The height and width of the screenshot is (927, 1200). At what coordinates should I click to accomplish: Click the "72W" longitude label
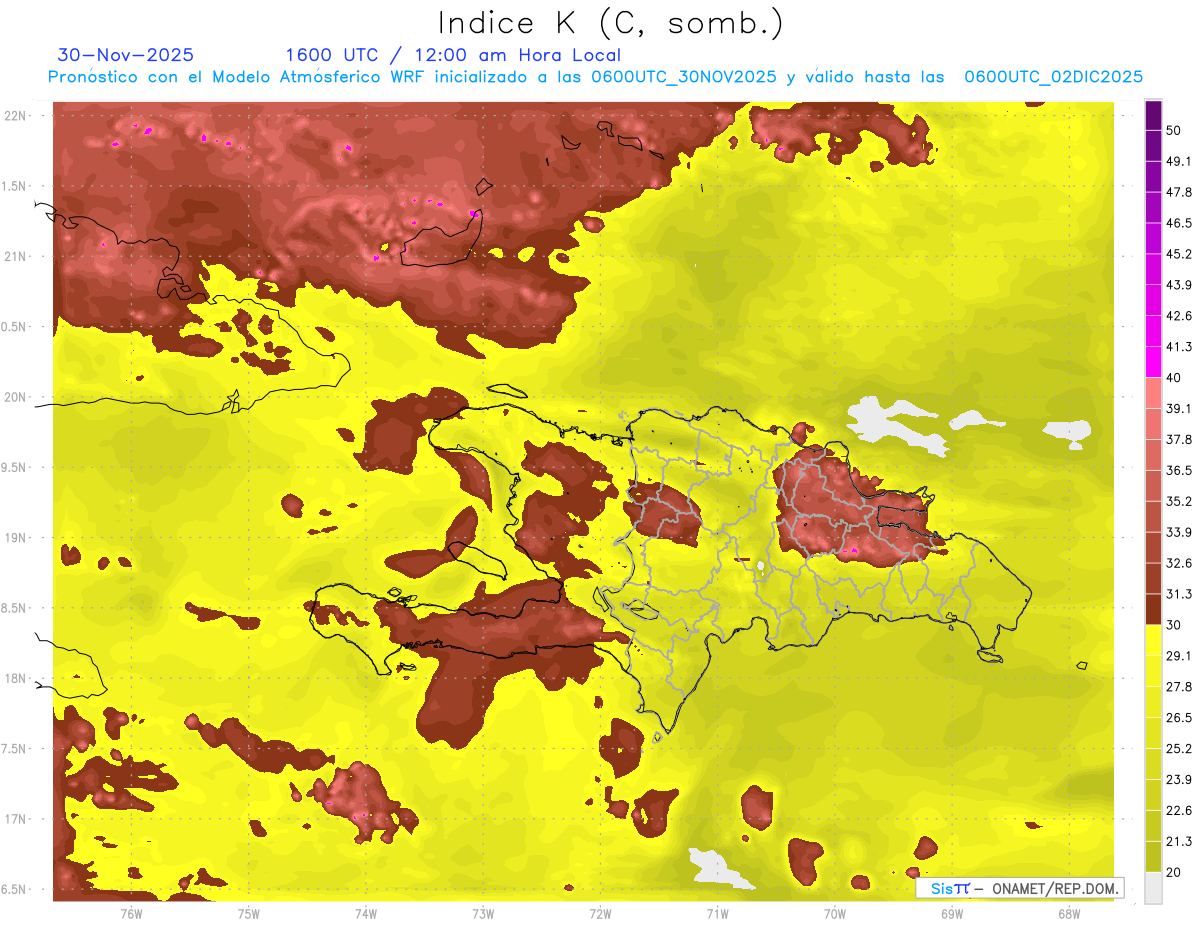tap(600, 914)
